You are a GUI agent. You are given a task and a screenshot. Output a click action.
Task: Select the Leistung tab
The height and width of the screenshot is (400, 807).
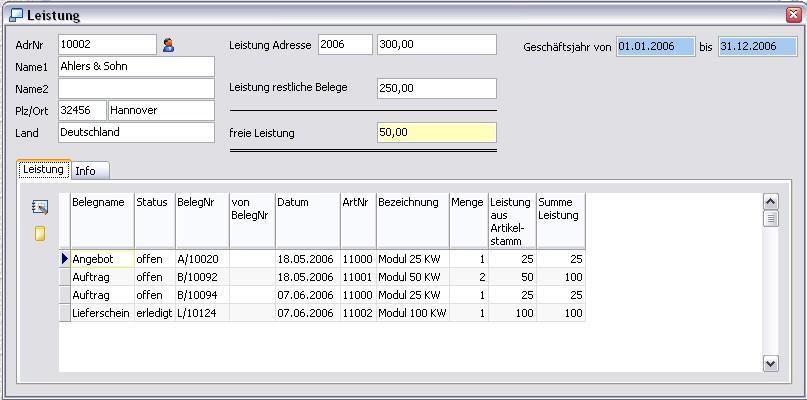43,170
